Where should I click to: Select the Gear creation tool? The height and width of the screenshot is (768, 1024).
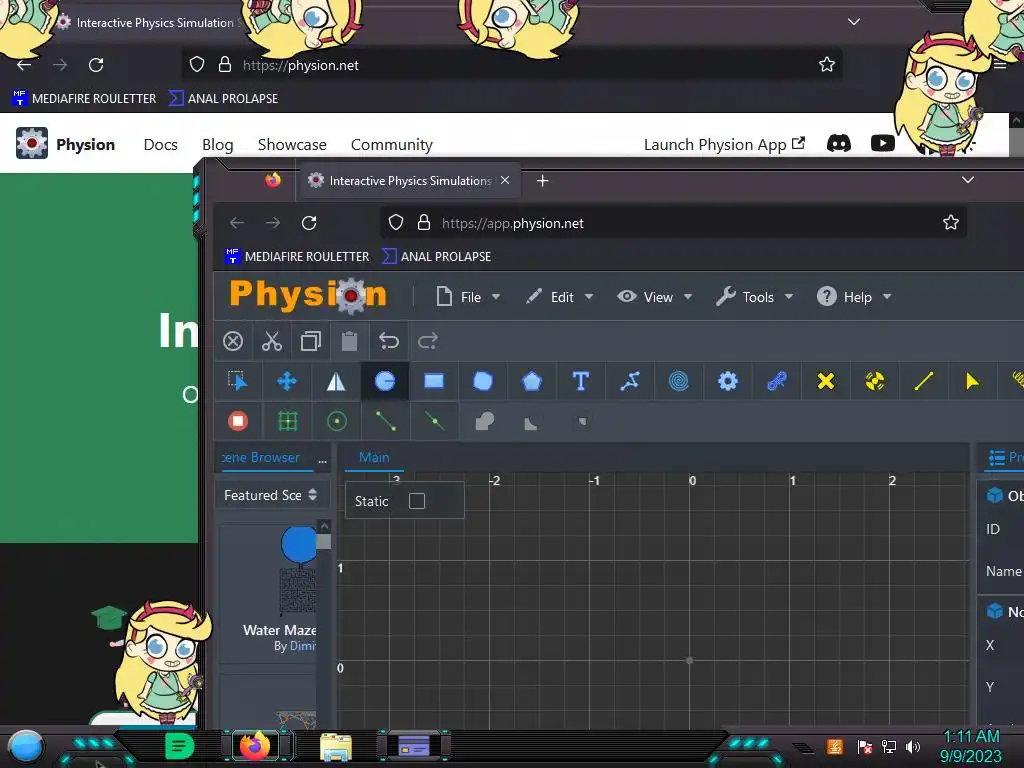tap(728, 381)
